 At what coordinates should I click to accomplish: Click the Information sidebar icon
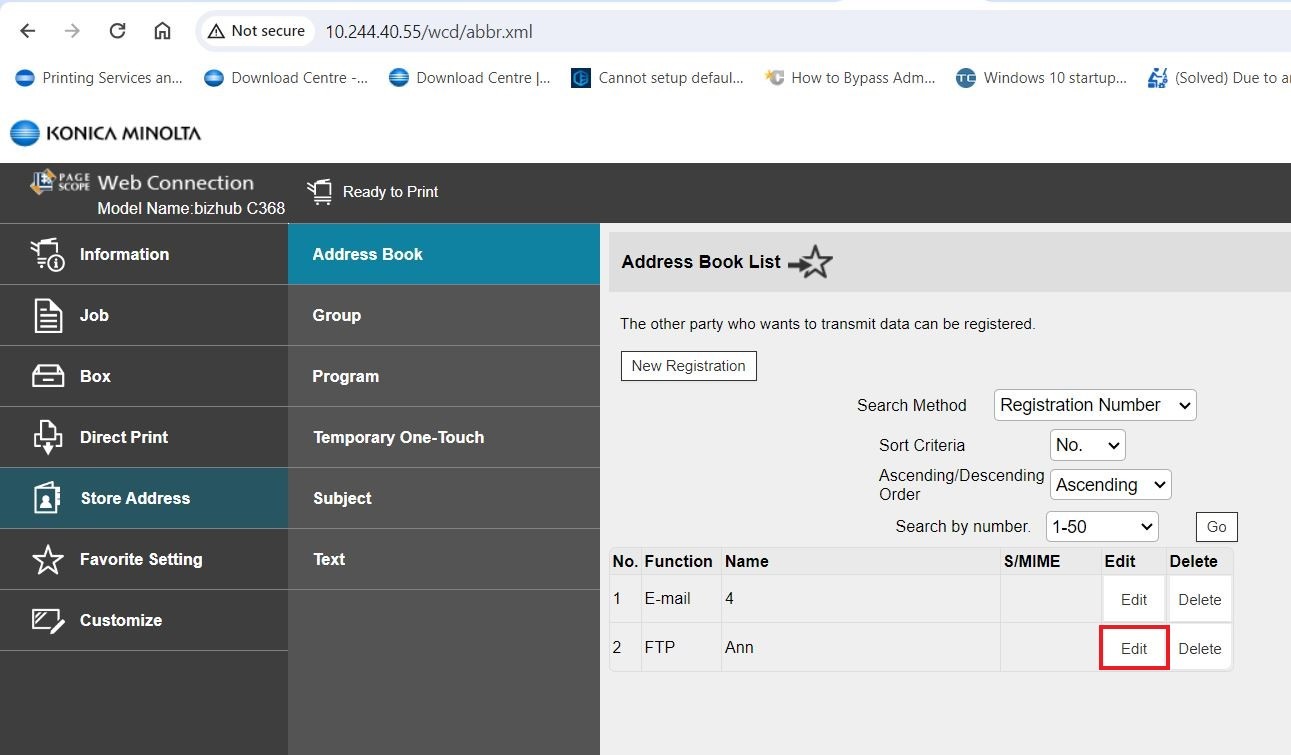tap(47, 254)
